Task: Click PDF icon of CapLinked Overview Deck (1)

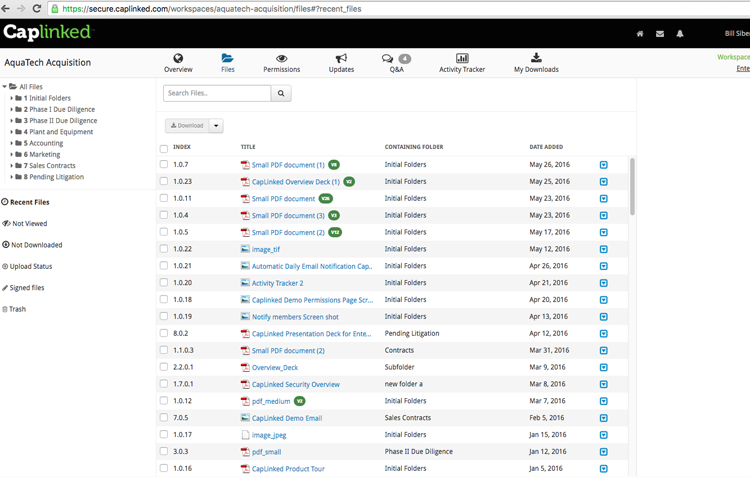Action: [x=245, y=182]
